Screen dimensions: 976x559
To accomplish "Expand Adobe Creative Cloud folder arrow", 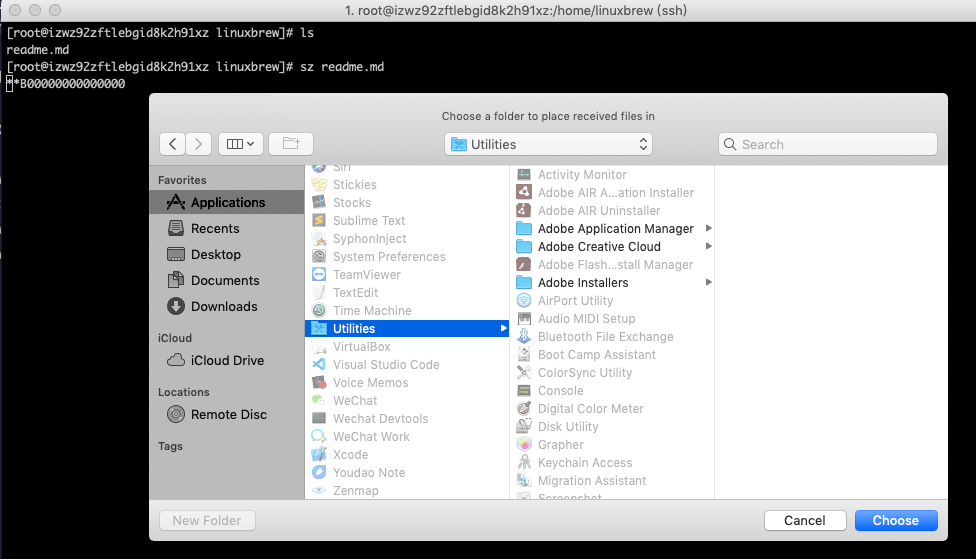I will (x=708, y=247).
